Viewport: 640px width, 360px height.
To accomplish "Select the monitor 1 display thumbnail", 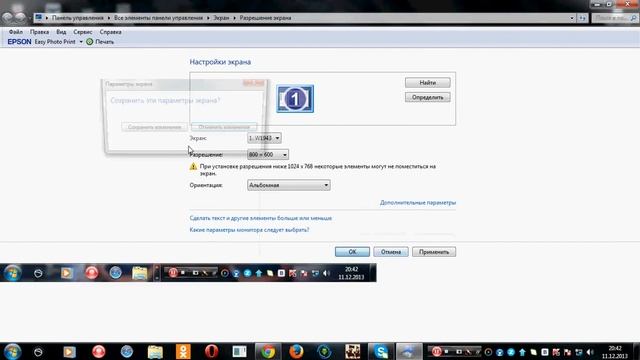I will click(295, 99).
